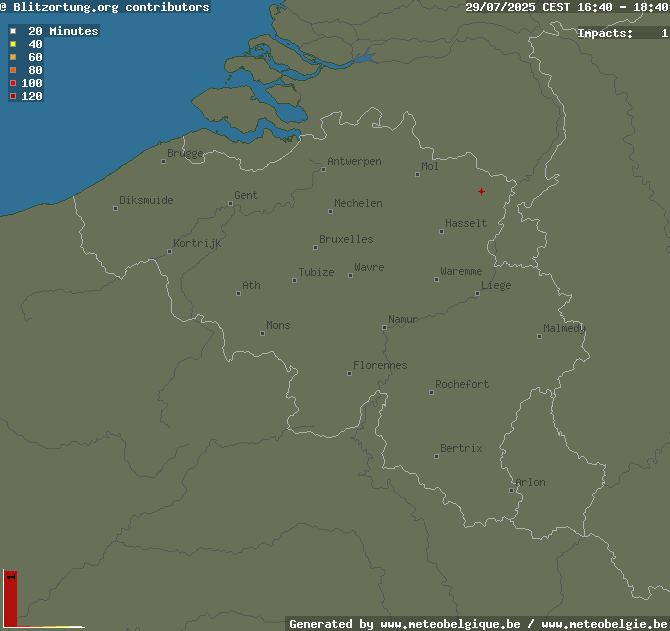The width and height of the screenshot is (670, 631).
Task: Click the Arlon city marker dot
Action: [511, 490]
